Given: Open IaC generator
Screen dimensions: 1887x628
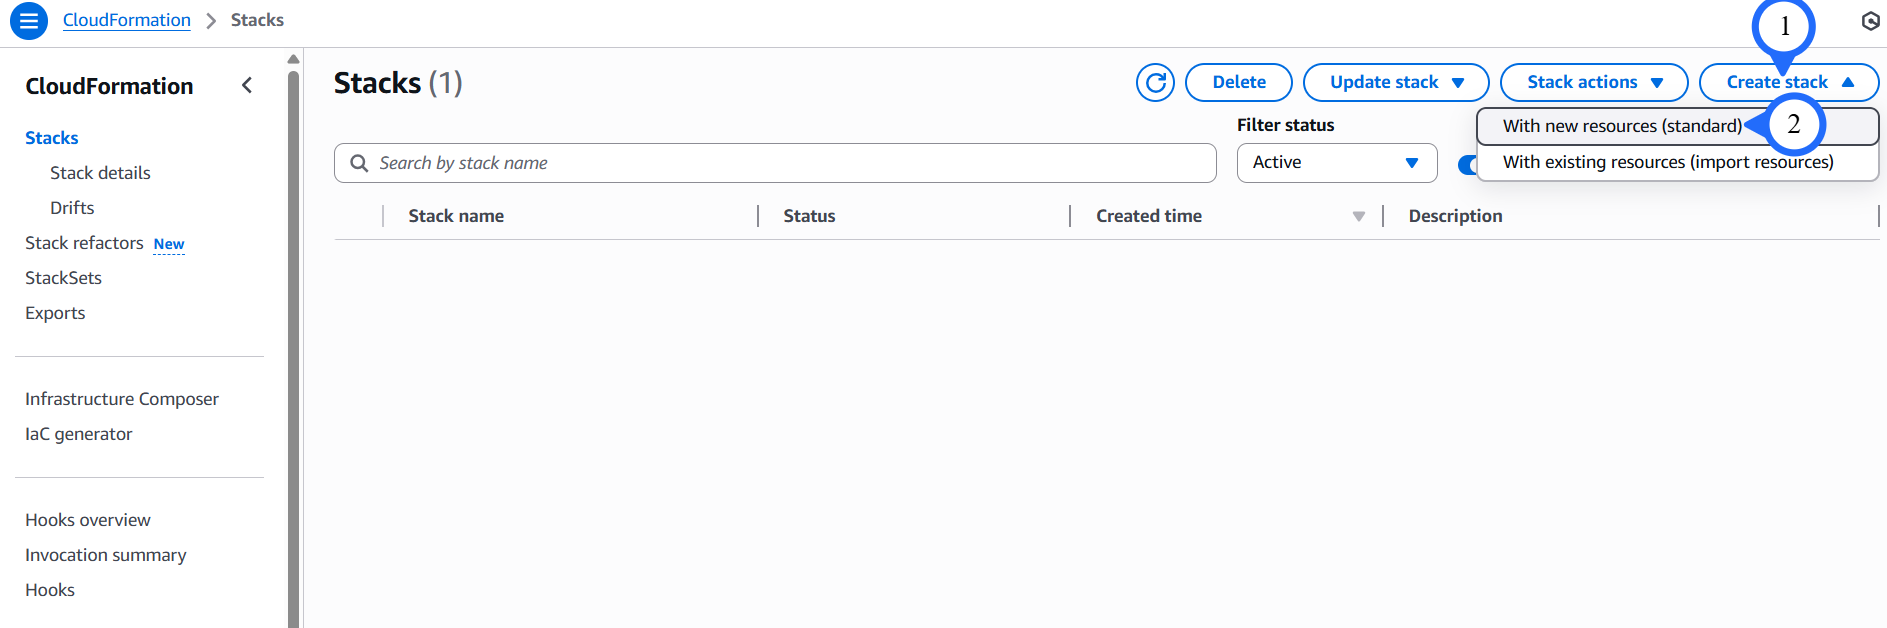Looking at the screenshot, I should [79, 434].
